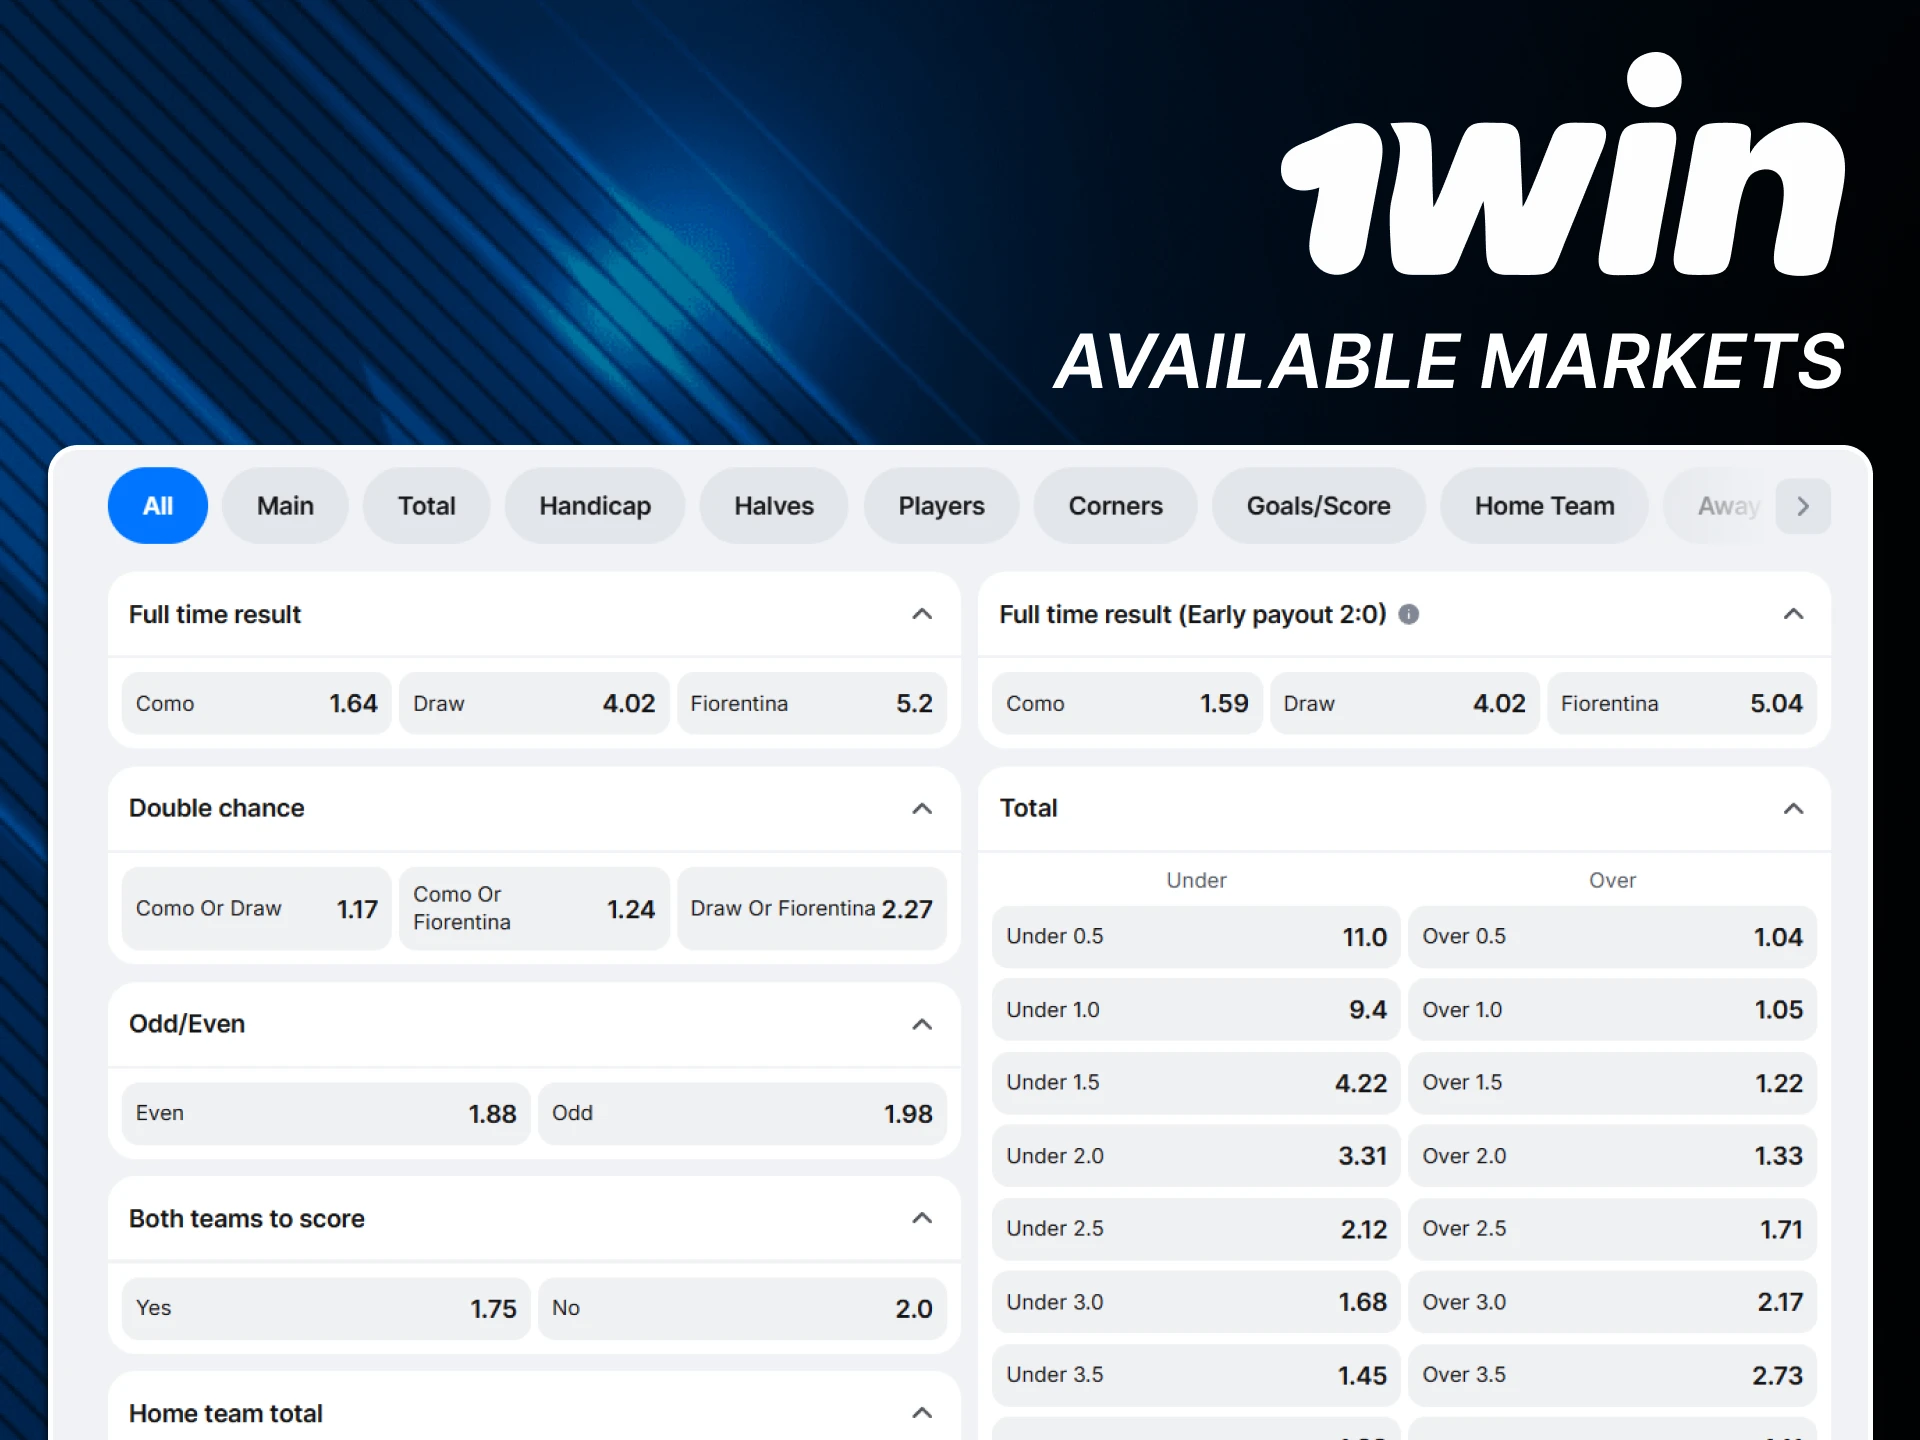Switch to the Goals/Score tab
1920x1440 pixels.
click(1318, 505)
